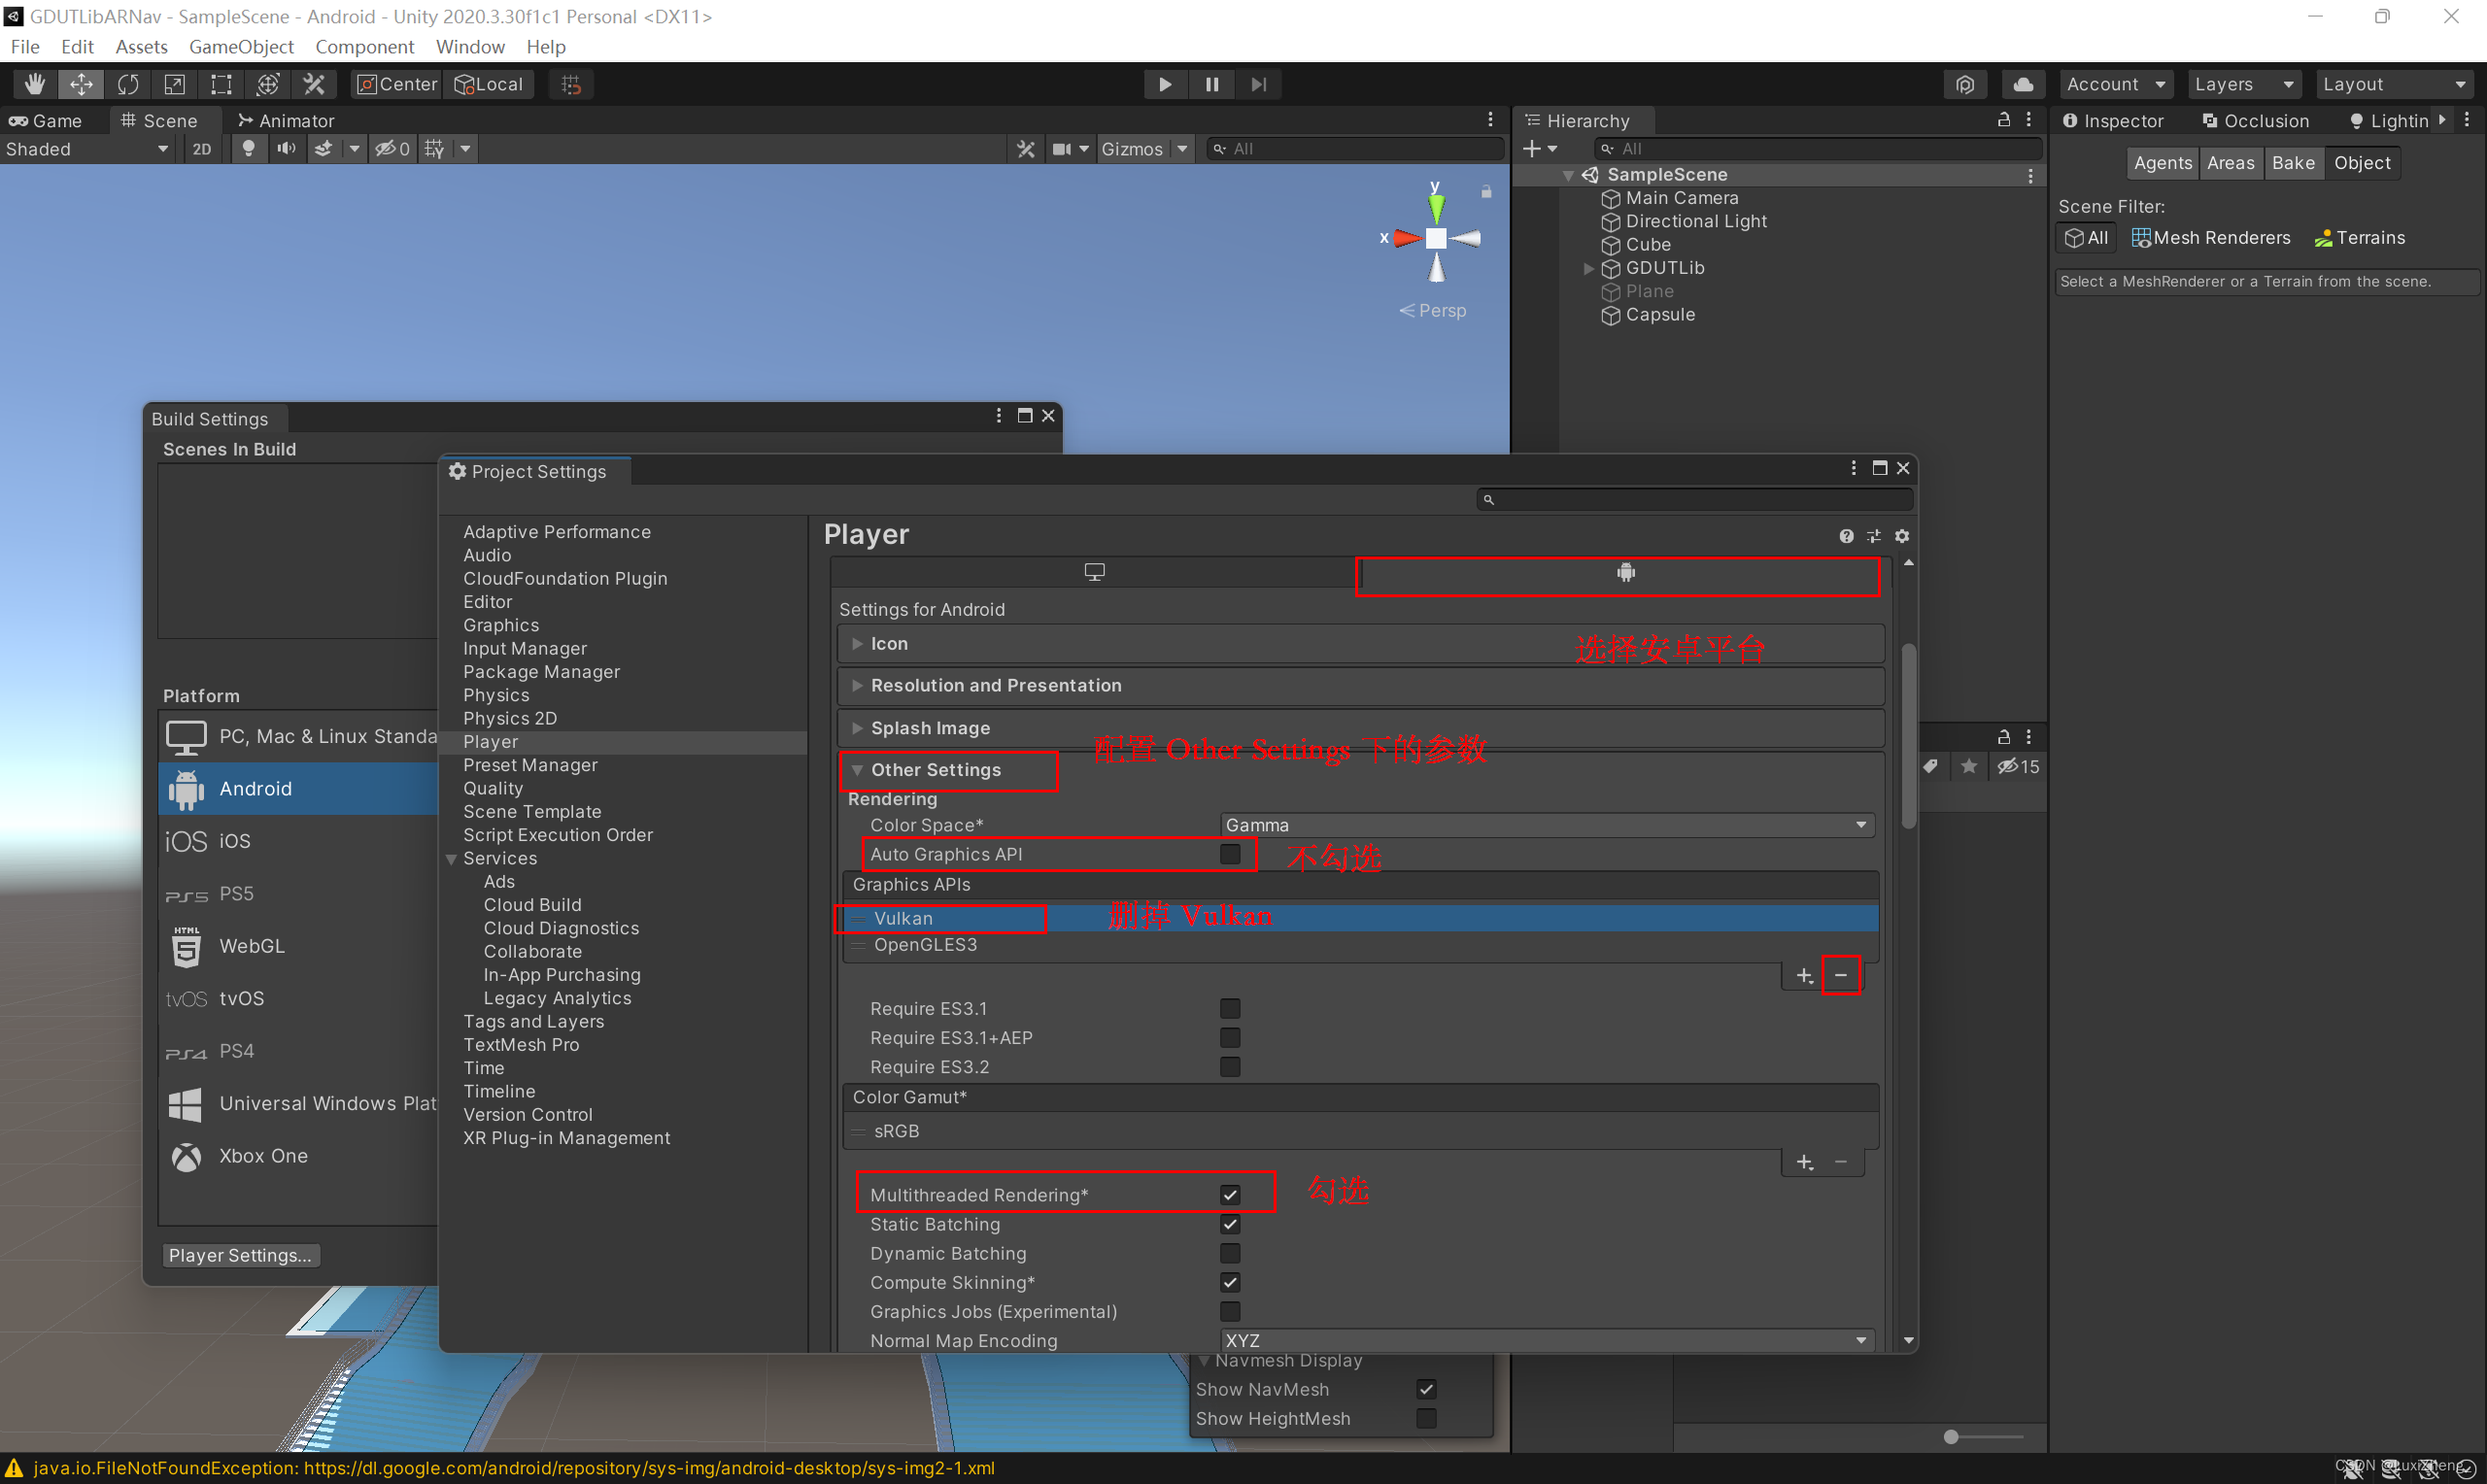Open Normal Map Encoding dropdown
Viewport: 2487px width, 1484px height.
[1547, 1341]
